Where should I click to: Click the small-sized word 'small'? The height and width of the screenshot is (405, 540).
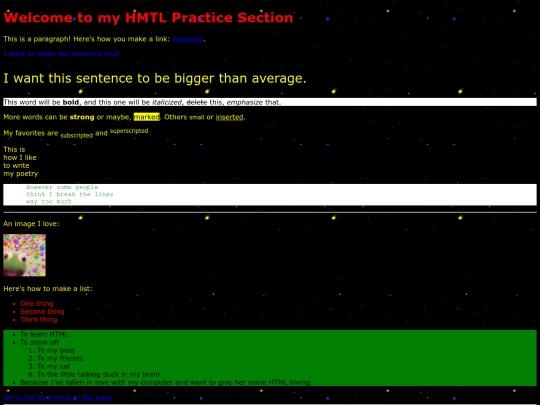click(197, 117)
